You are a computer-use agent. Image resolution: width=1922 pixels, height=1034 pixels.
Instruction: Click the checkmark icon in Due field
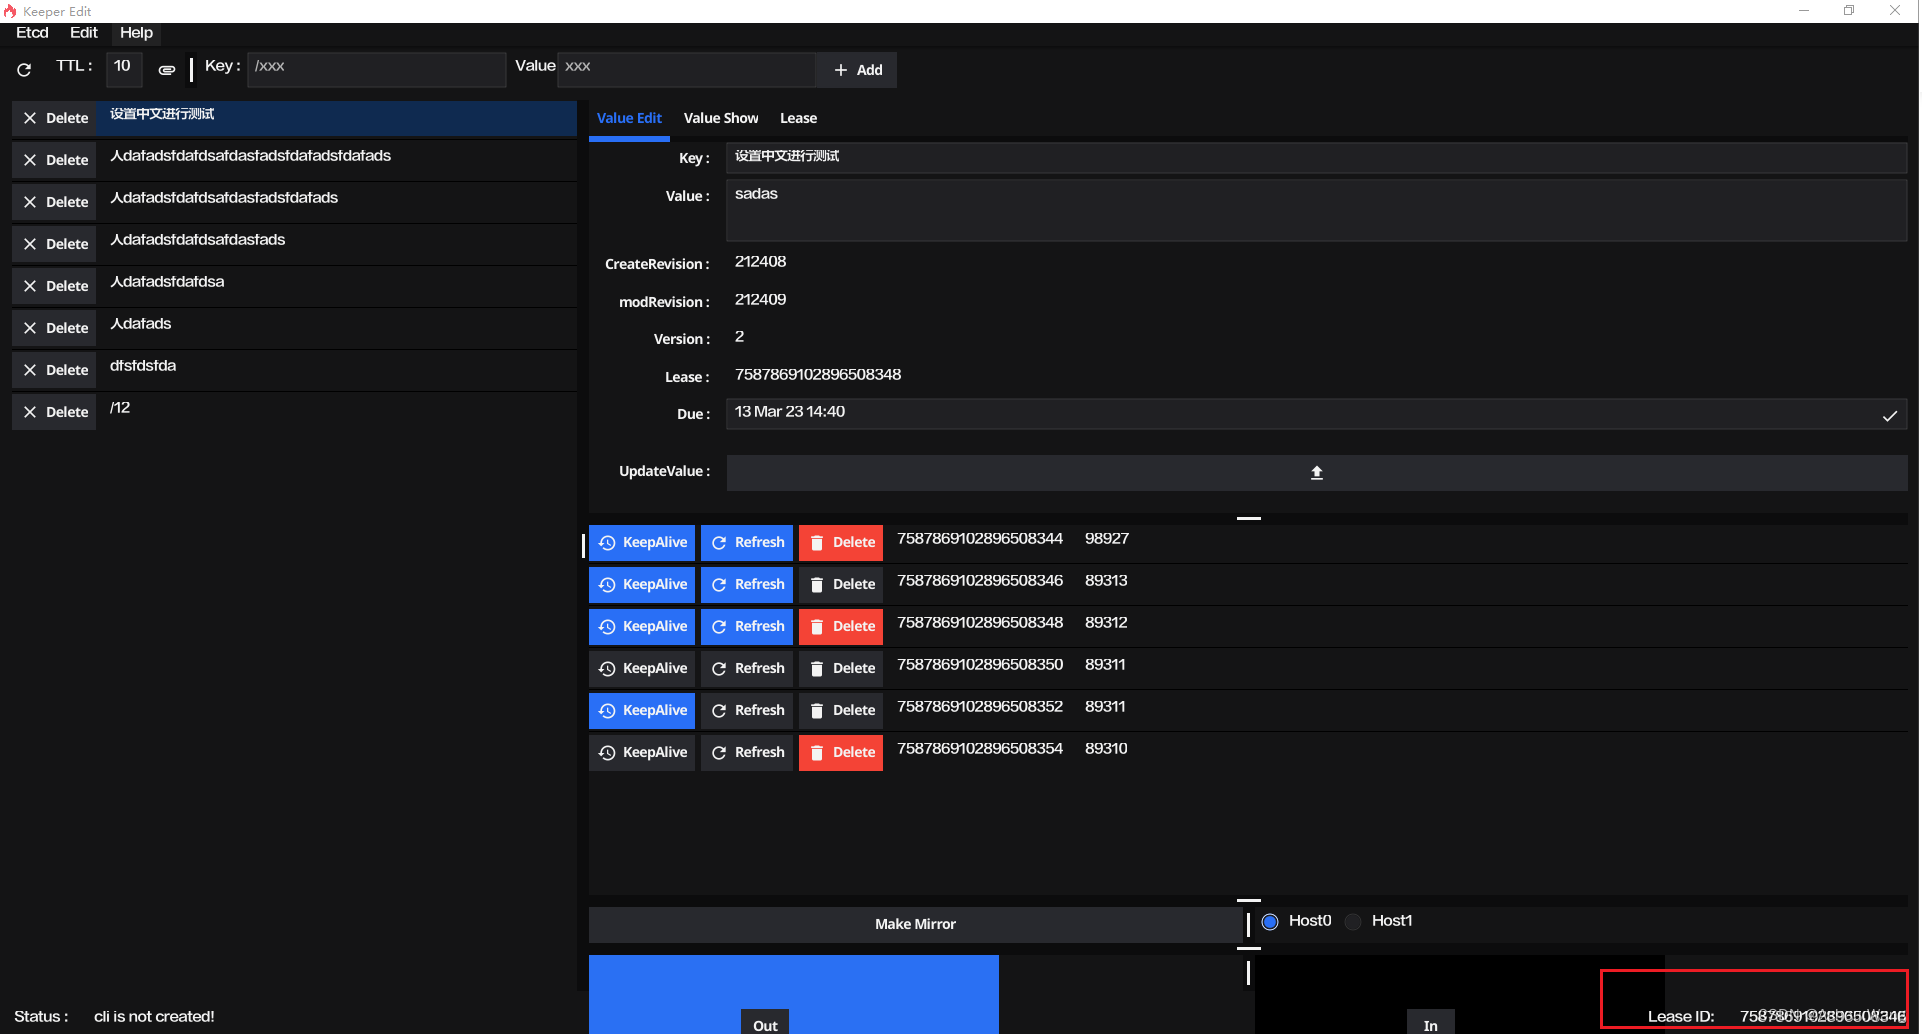[1889, 415]
